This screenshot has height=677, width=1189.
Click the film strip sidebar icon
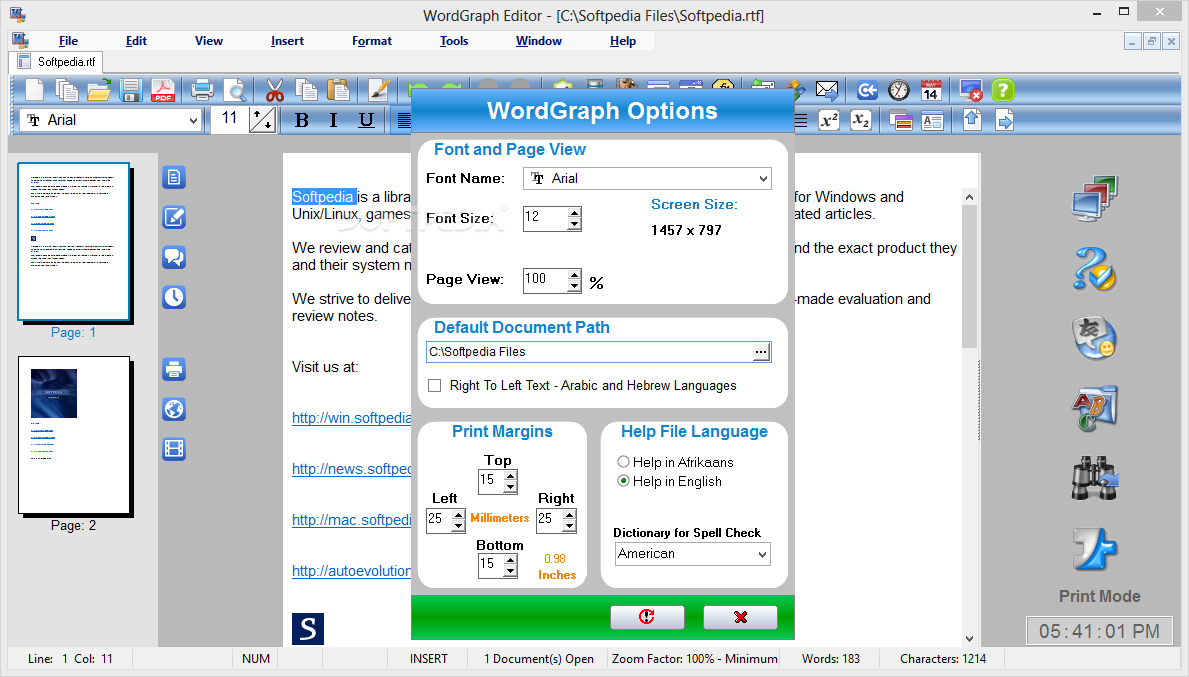click(174, 449)
